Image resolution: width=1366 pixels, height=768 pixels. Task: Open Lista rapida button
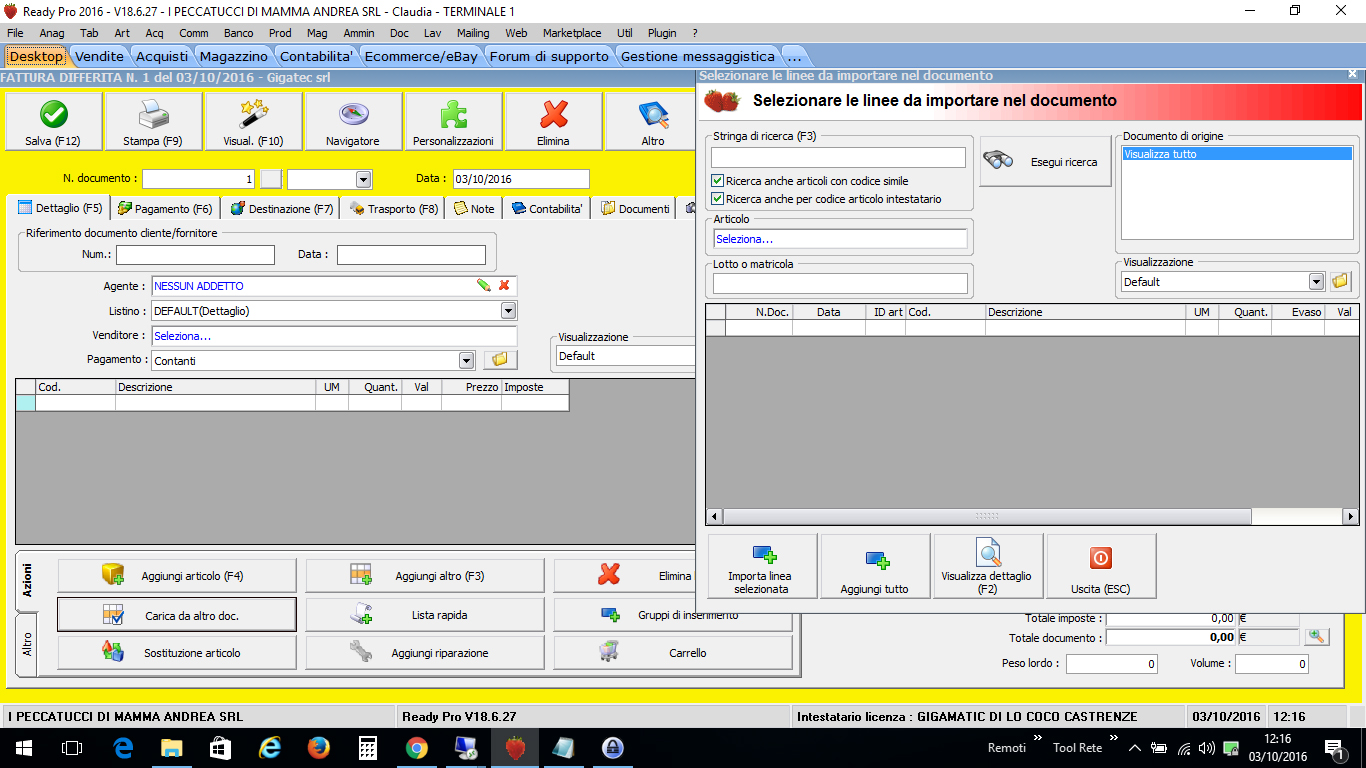point(425,615)
